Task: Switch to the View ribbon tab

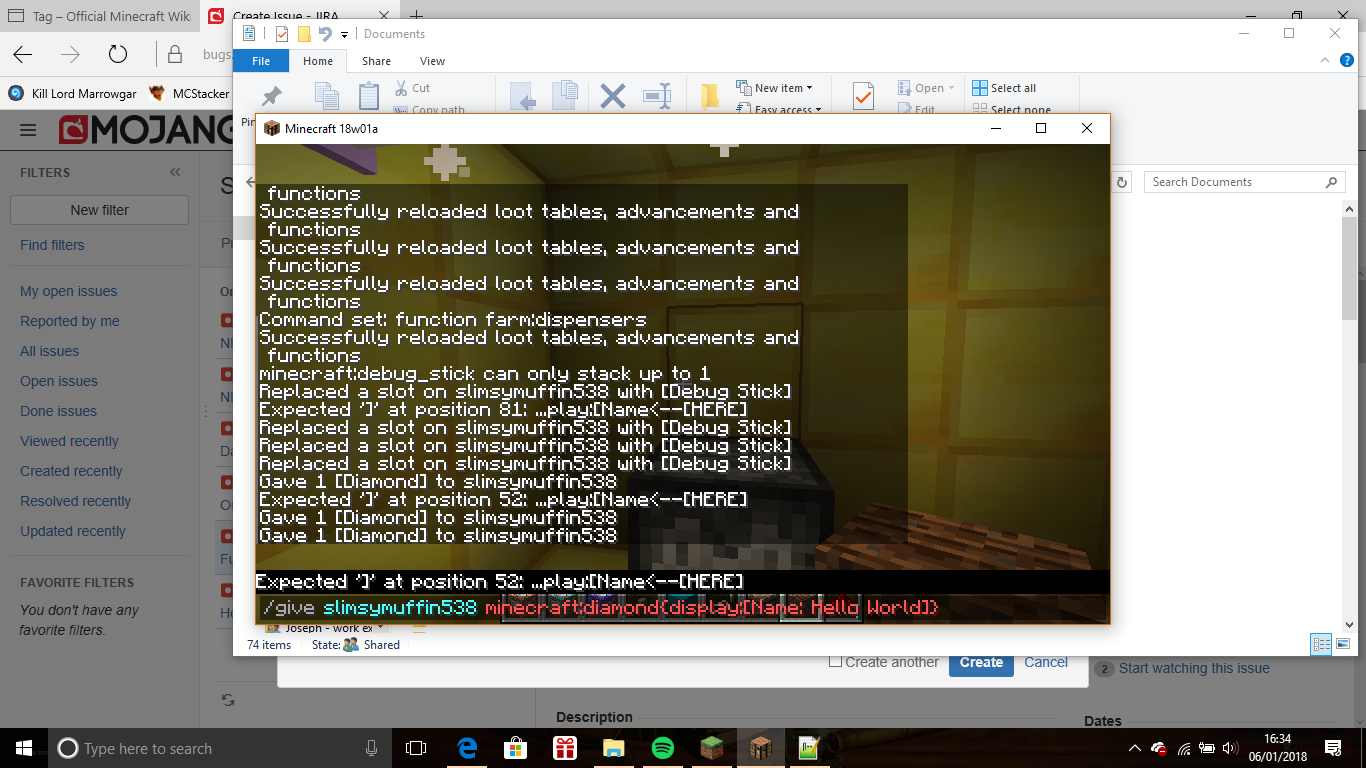Action: pos(432,61)
